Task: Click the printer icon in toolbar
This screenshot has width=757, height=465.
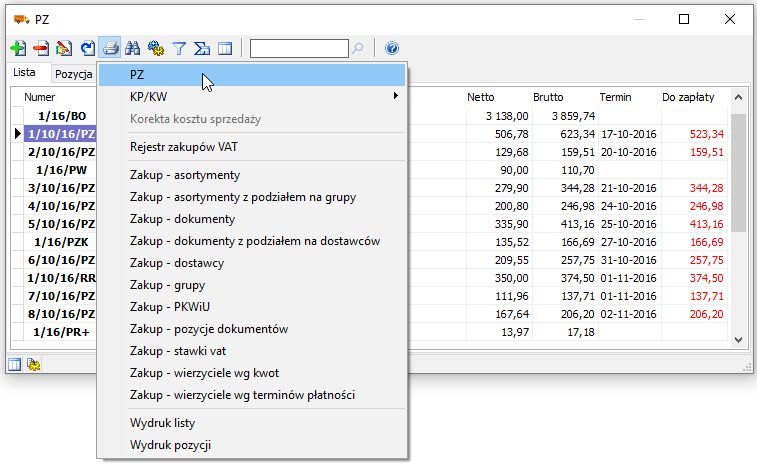Action: [x=110, y=48]
